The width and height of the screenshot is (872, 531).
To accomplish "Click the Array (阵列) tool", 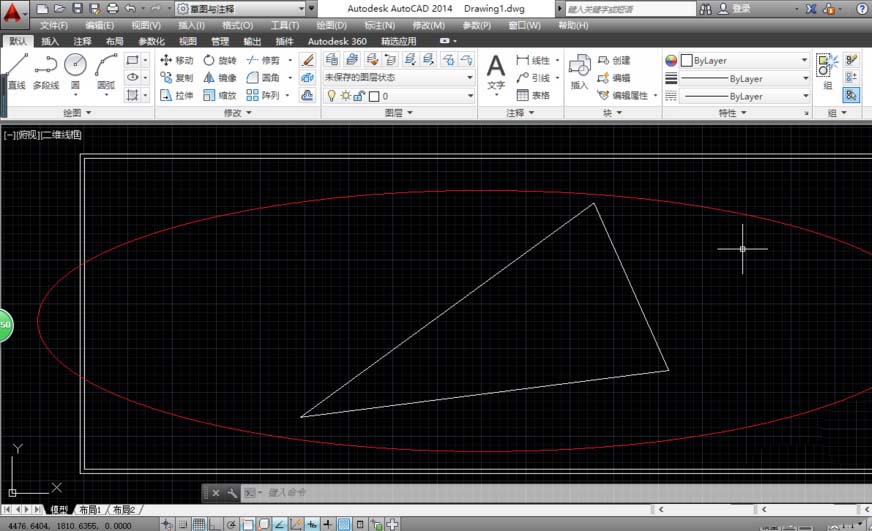I will [263, 96].
